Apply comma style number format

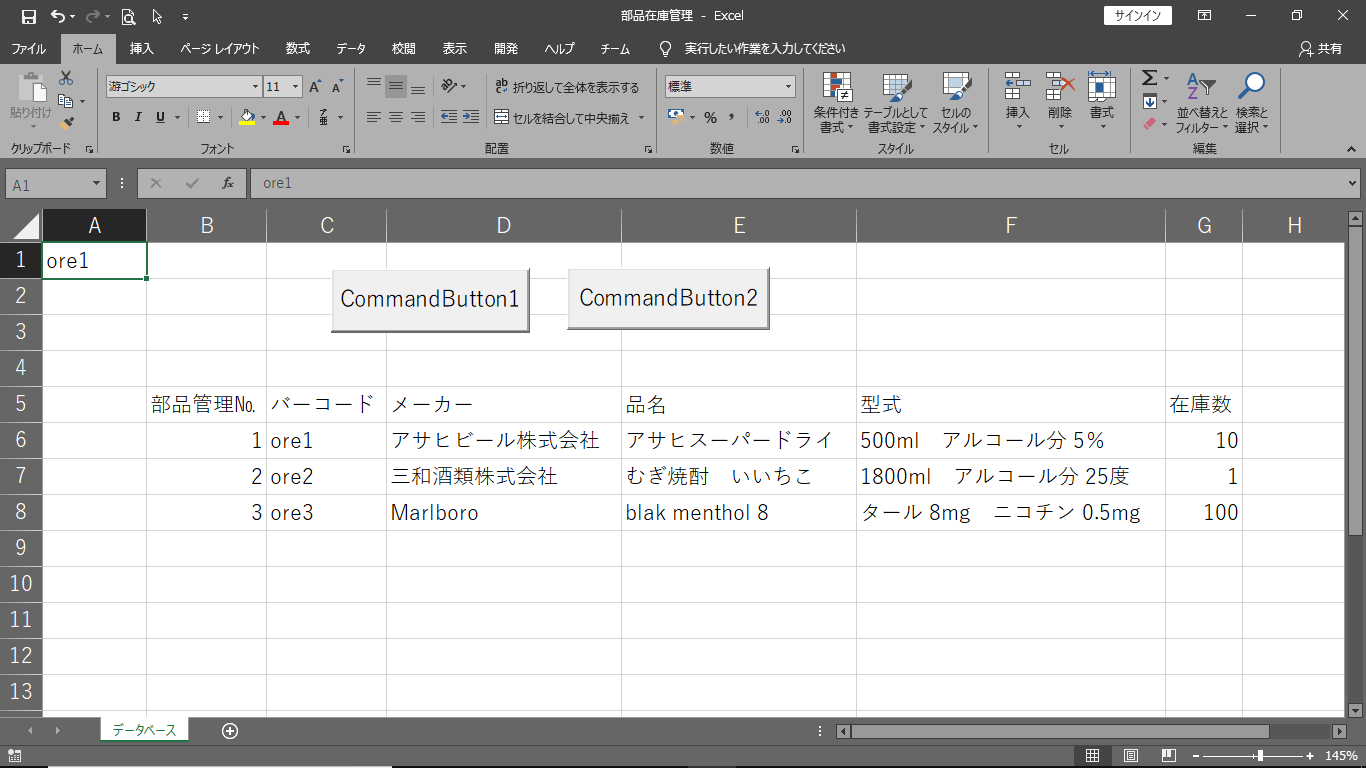732,117
